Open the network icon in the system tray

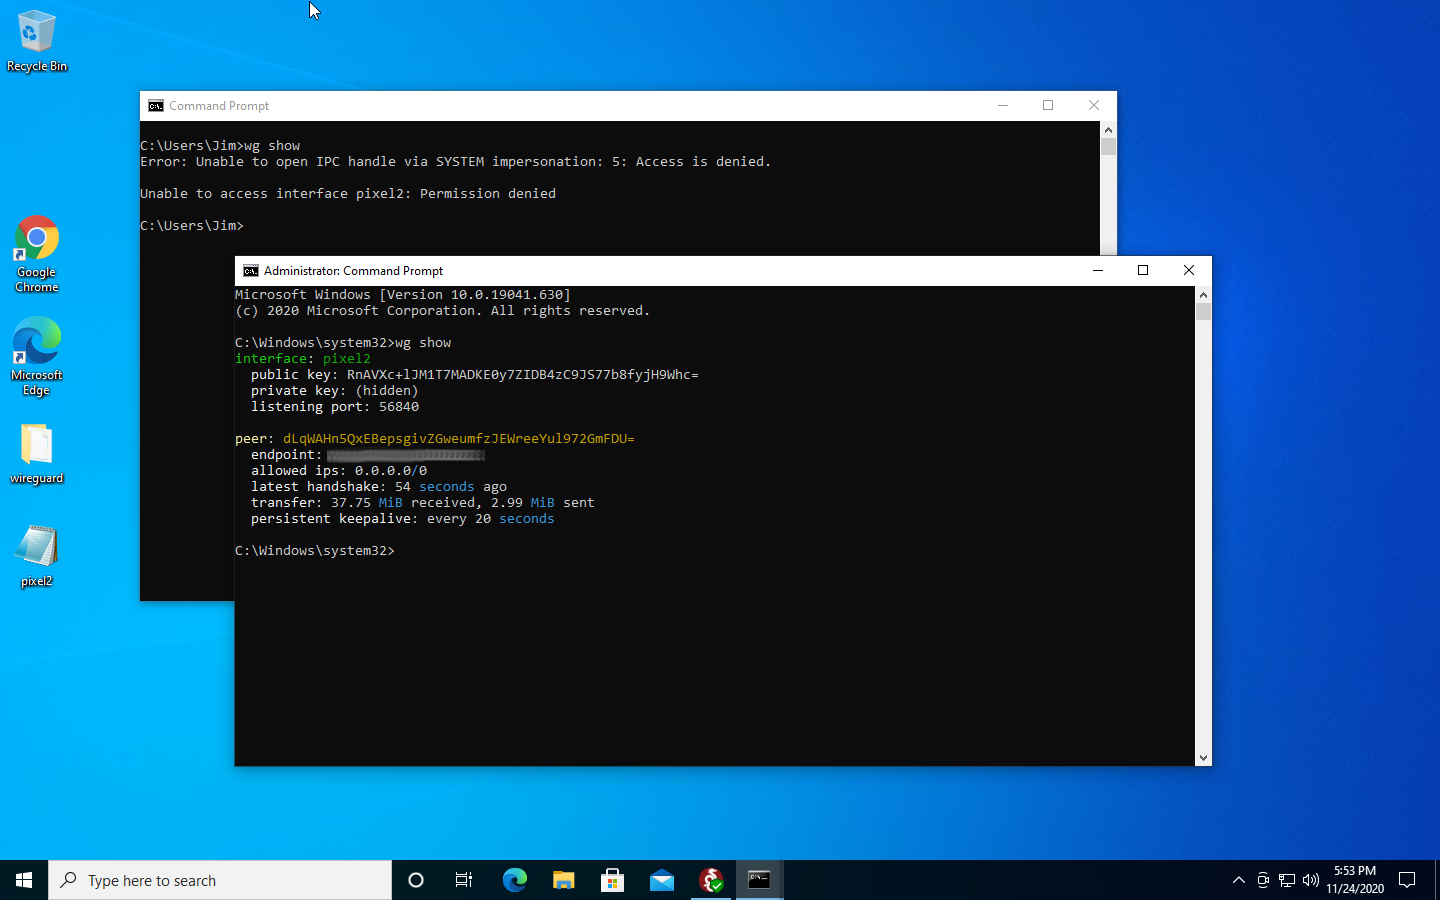click(x=1286, y=881)
